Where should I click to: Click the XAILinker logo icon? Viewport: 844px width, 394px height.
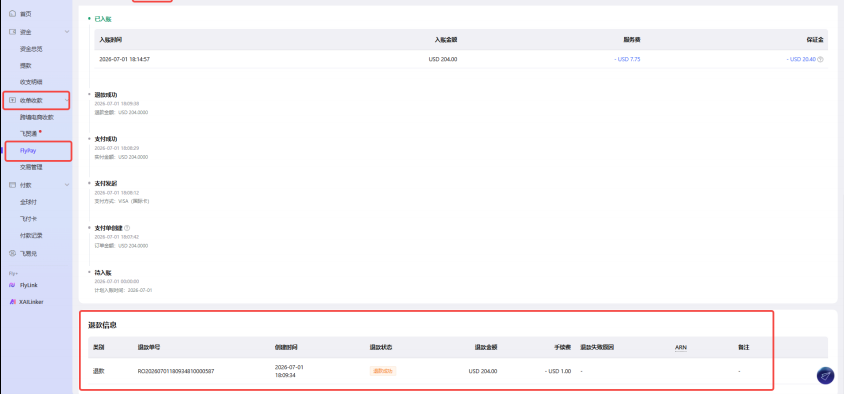coord(12,302)
